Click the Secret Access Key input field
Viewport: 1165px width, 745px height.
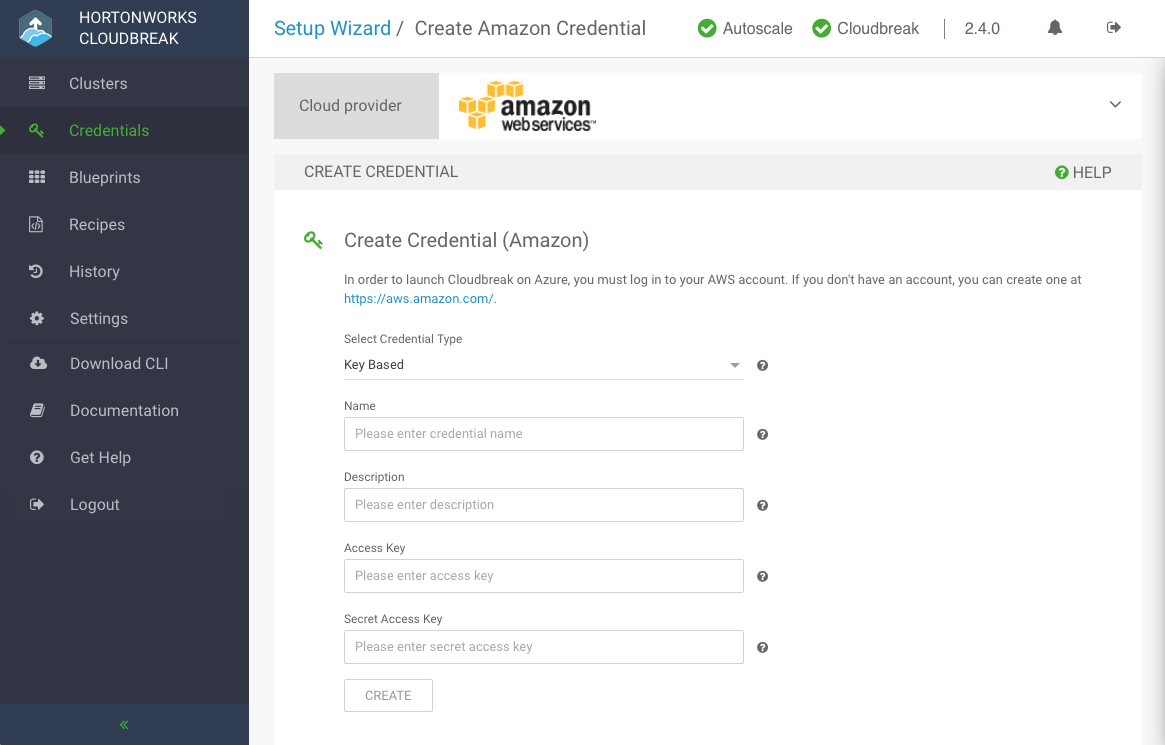click(543, 647)
